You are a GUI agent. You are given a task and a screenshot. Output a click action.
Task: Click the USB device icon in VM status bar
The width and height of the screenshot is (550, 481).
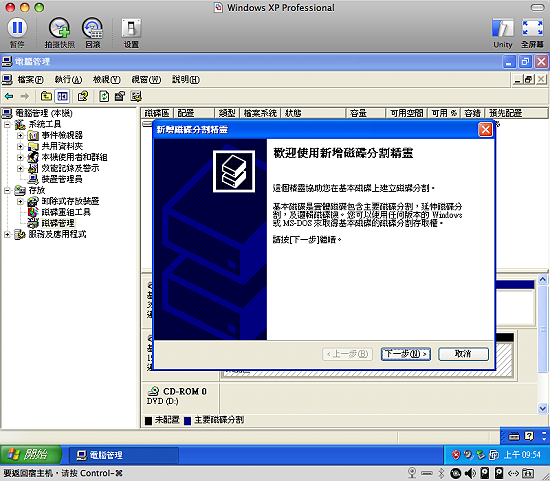tap(427, 474)
